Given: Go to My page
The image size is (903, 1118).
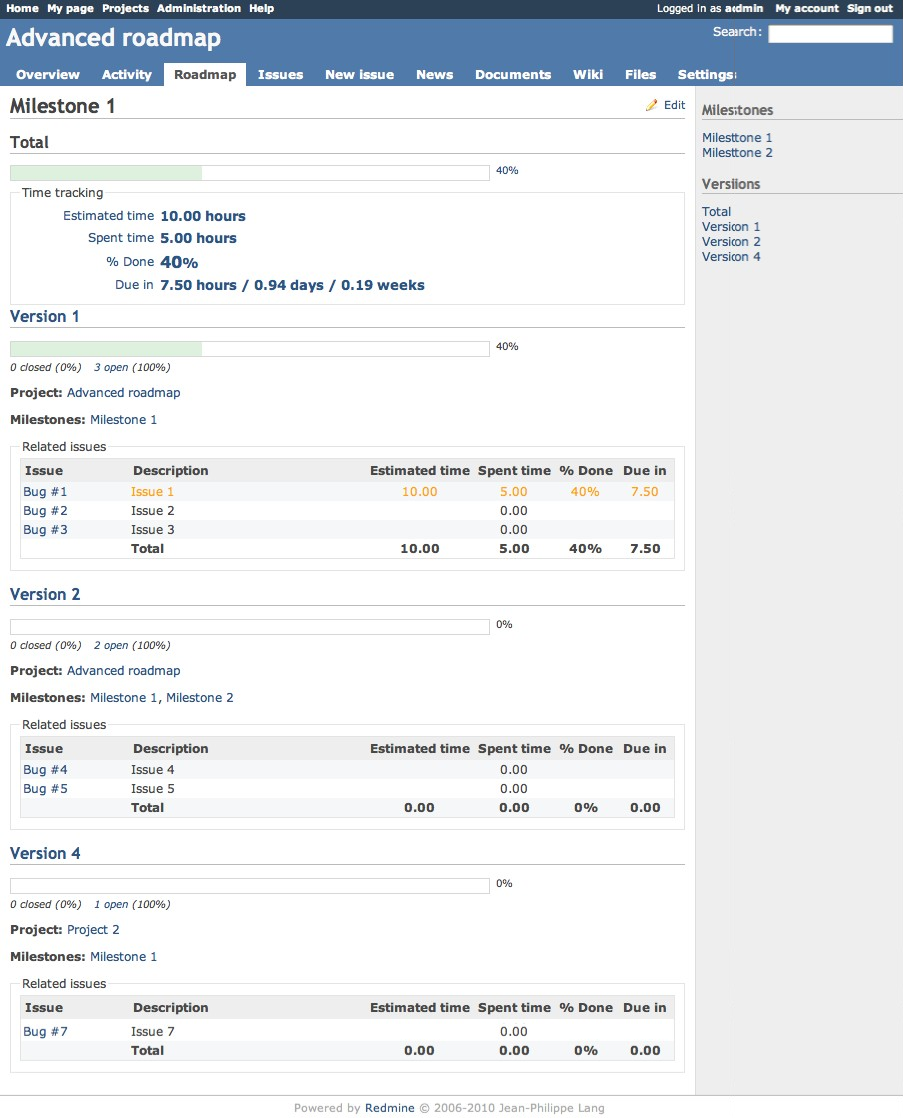Looking at the screenshot, I should [70, 9].
